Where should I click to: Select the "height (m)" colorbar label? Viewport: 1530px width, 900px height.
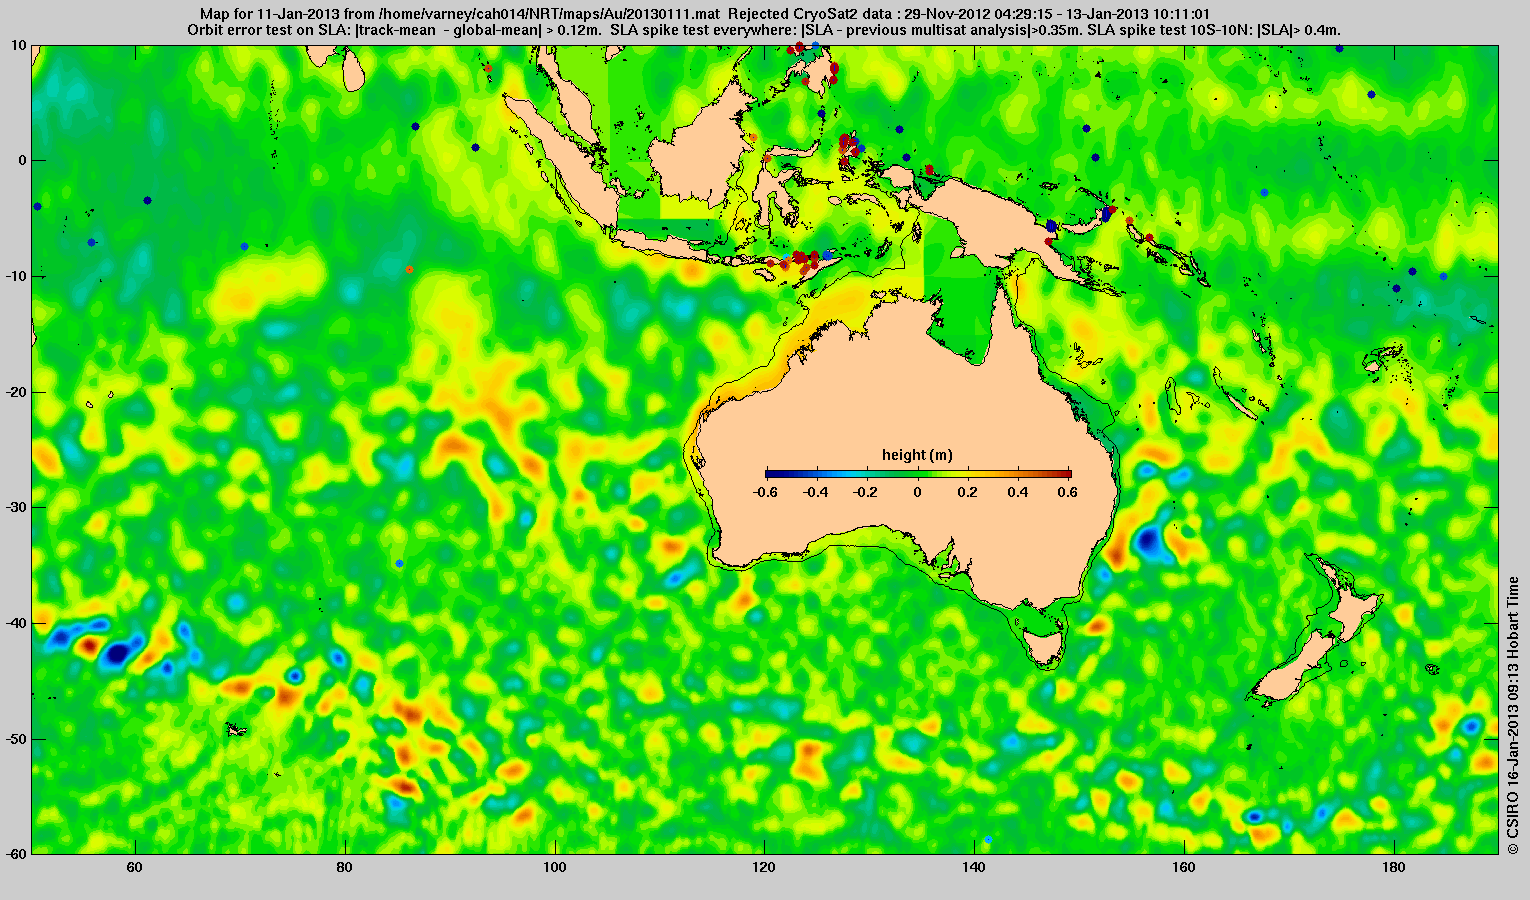tap(917, 455)
